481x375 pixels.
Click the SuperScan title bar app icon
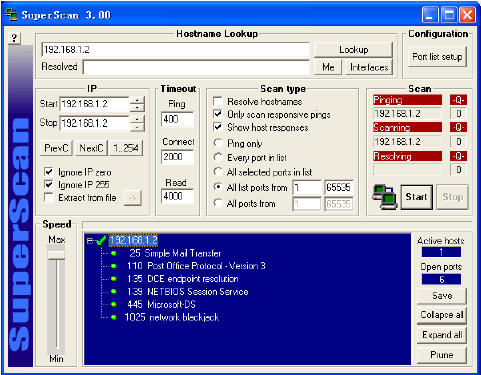pyautogui.click(x=11, y=15)
